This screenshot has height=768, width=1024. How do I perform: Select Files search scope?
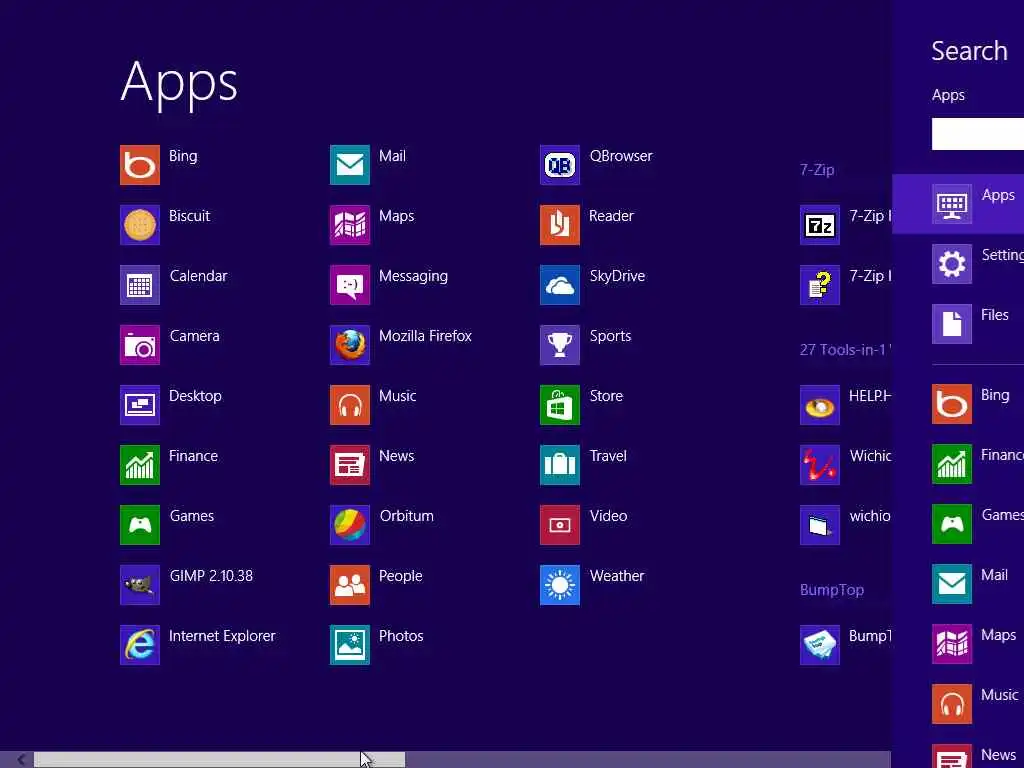pyautogui.click(x=958, y=323)
